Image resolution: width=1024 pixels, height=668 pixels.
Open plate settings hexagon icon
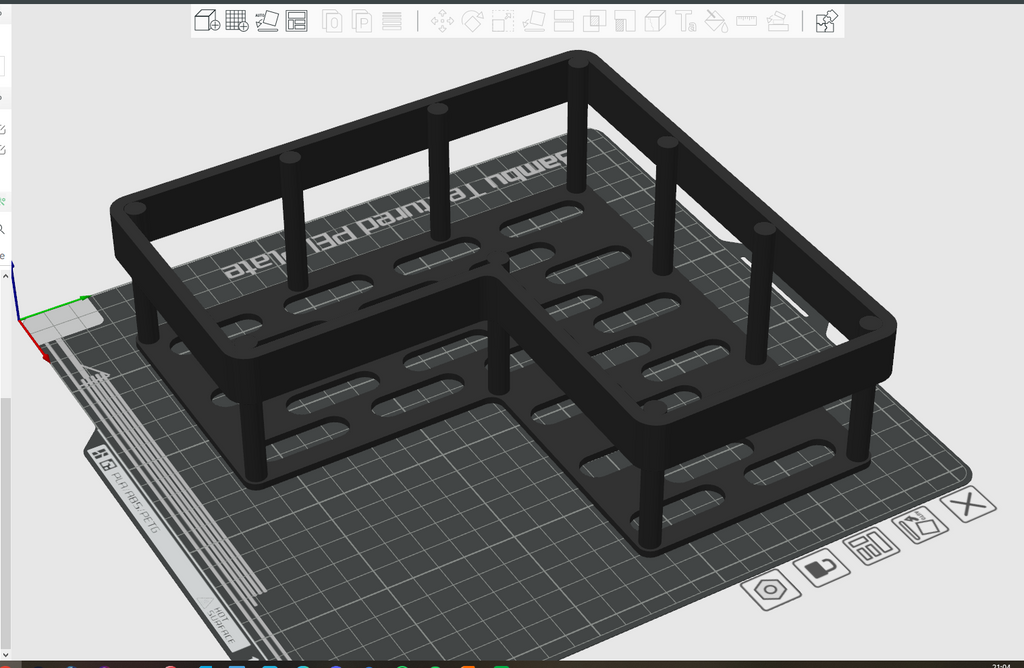771,590
